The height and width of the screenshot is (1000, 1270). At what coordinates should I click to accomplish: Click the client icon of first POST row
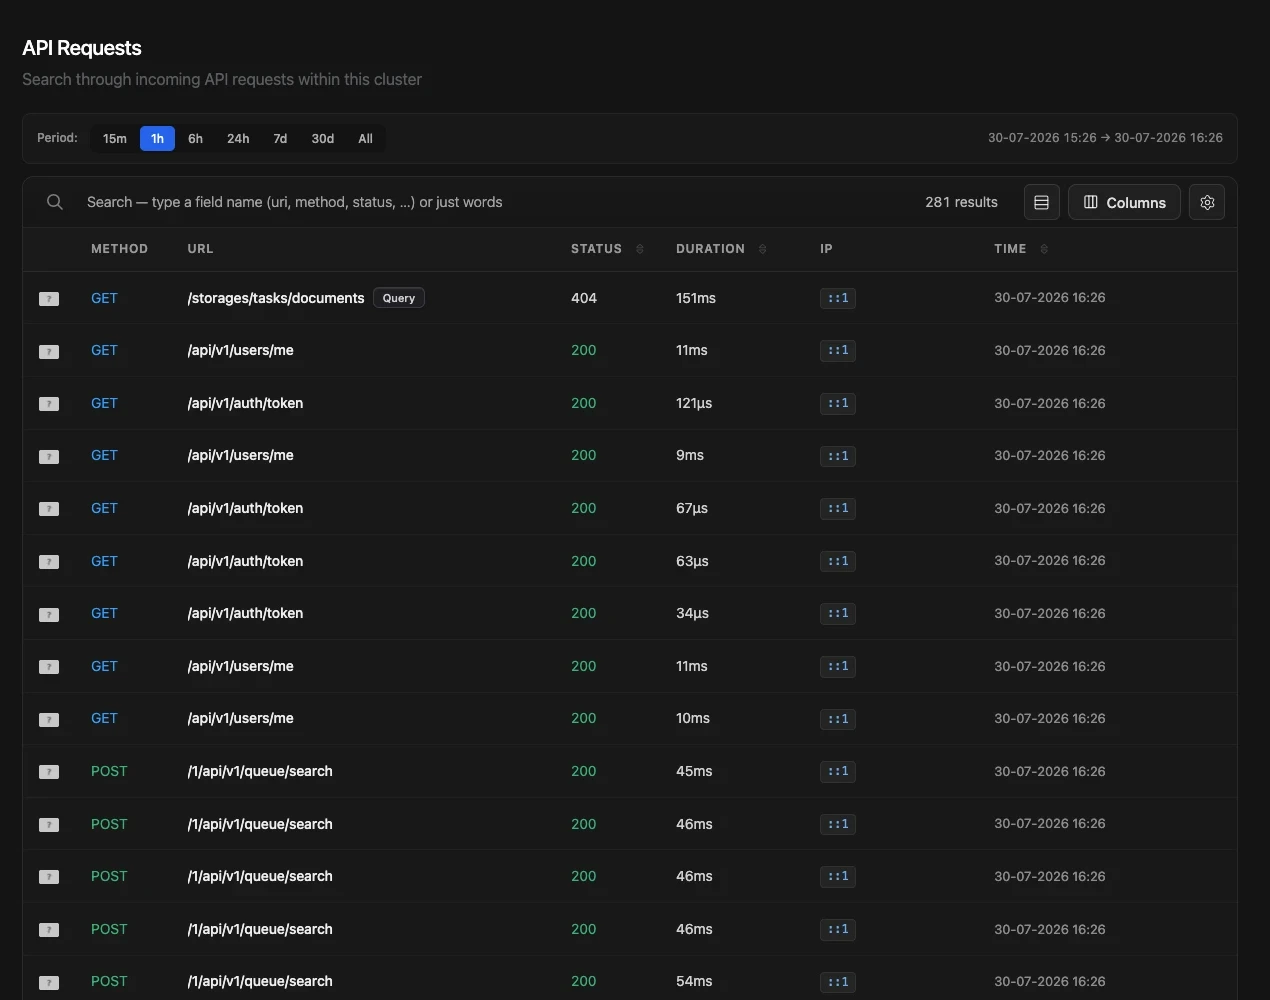[49, 772]
